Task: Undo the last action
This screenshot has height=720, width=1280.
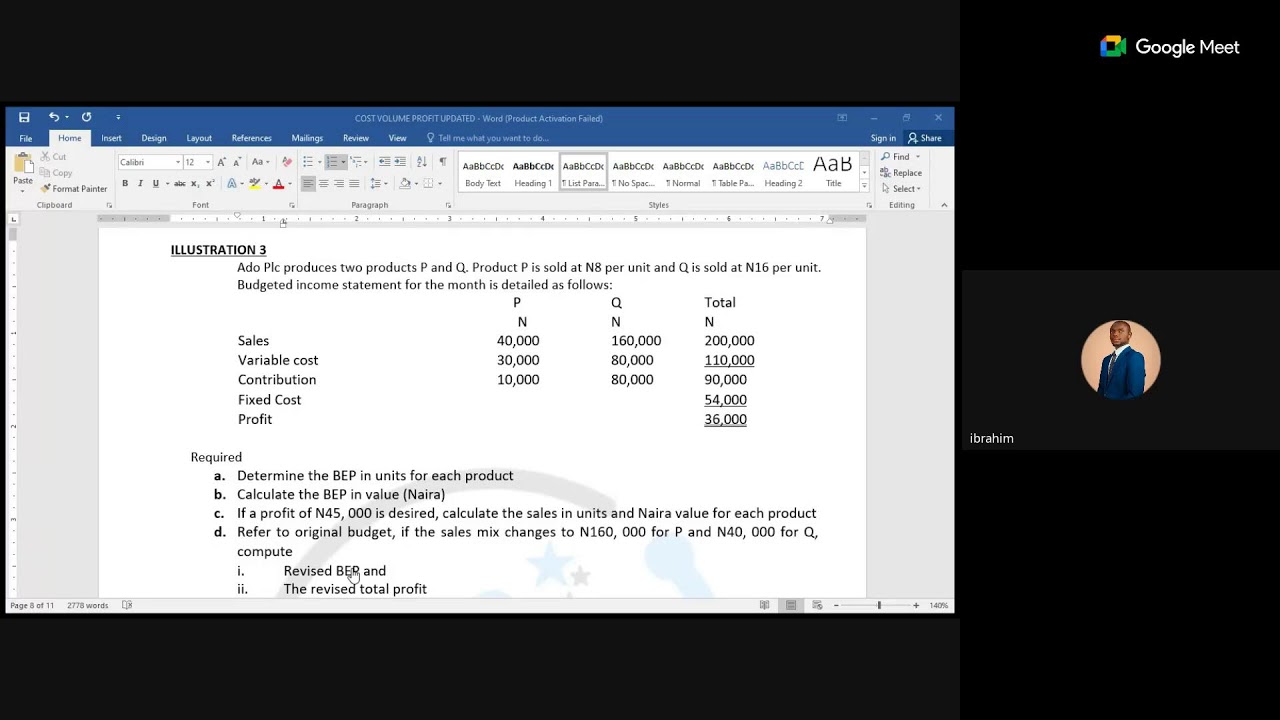Action: click(x=54, y=118)
